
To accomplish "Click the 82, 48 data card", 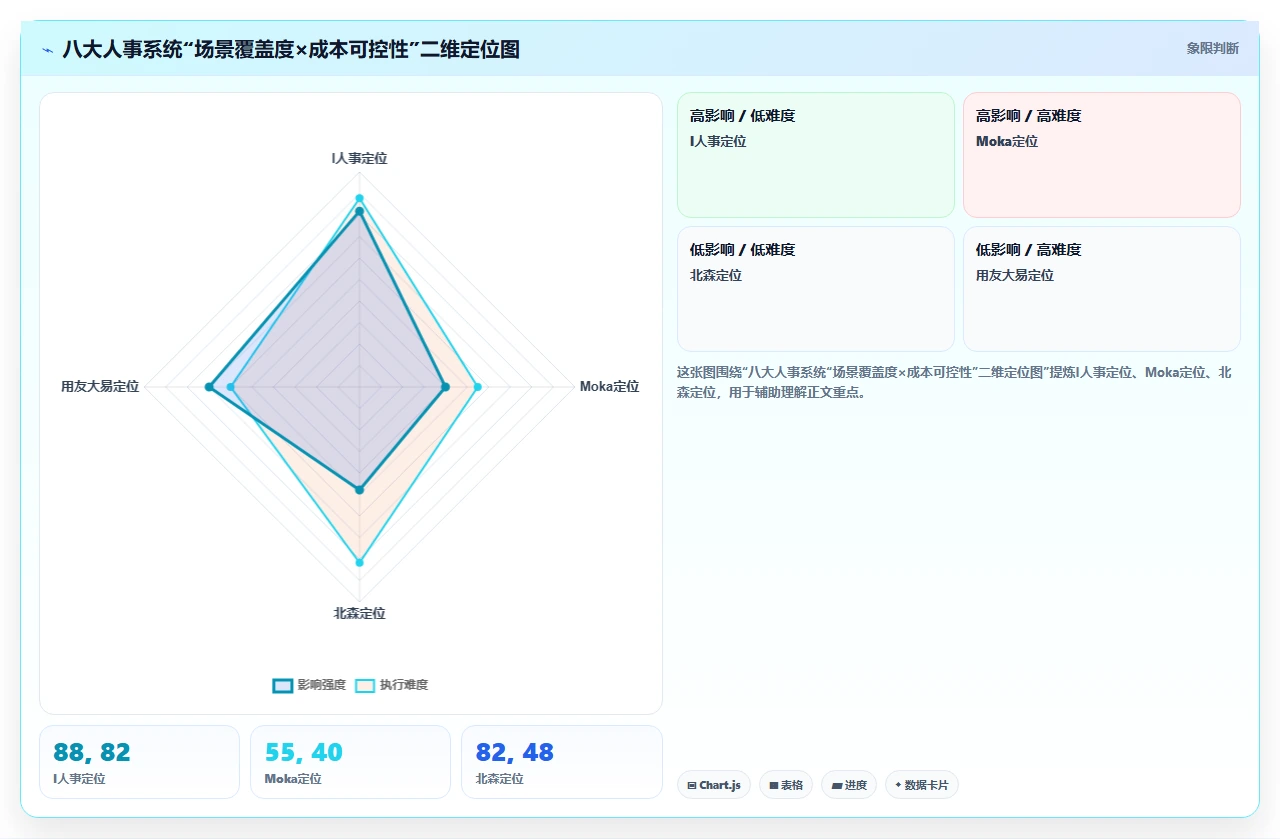I will tap(562, 762).
